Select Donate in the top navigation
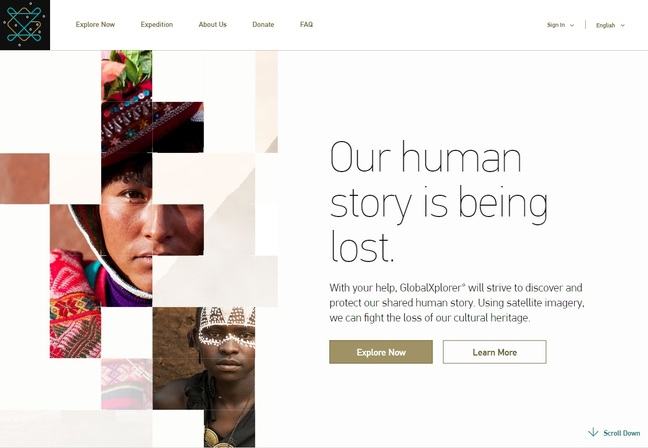 point(263,24)
